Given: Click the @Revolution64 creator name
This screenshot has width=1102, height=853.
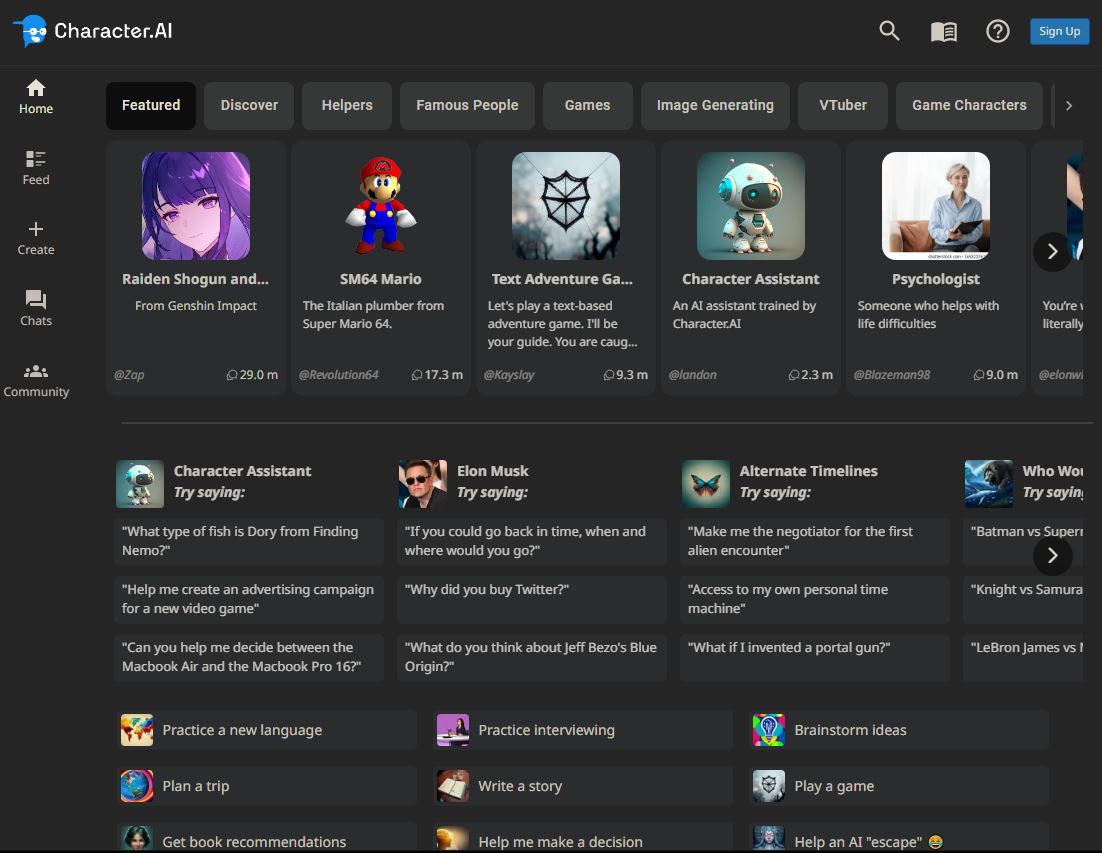Looking at the screenshot, I should click(339, 375).
